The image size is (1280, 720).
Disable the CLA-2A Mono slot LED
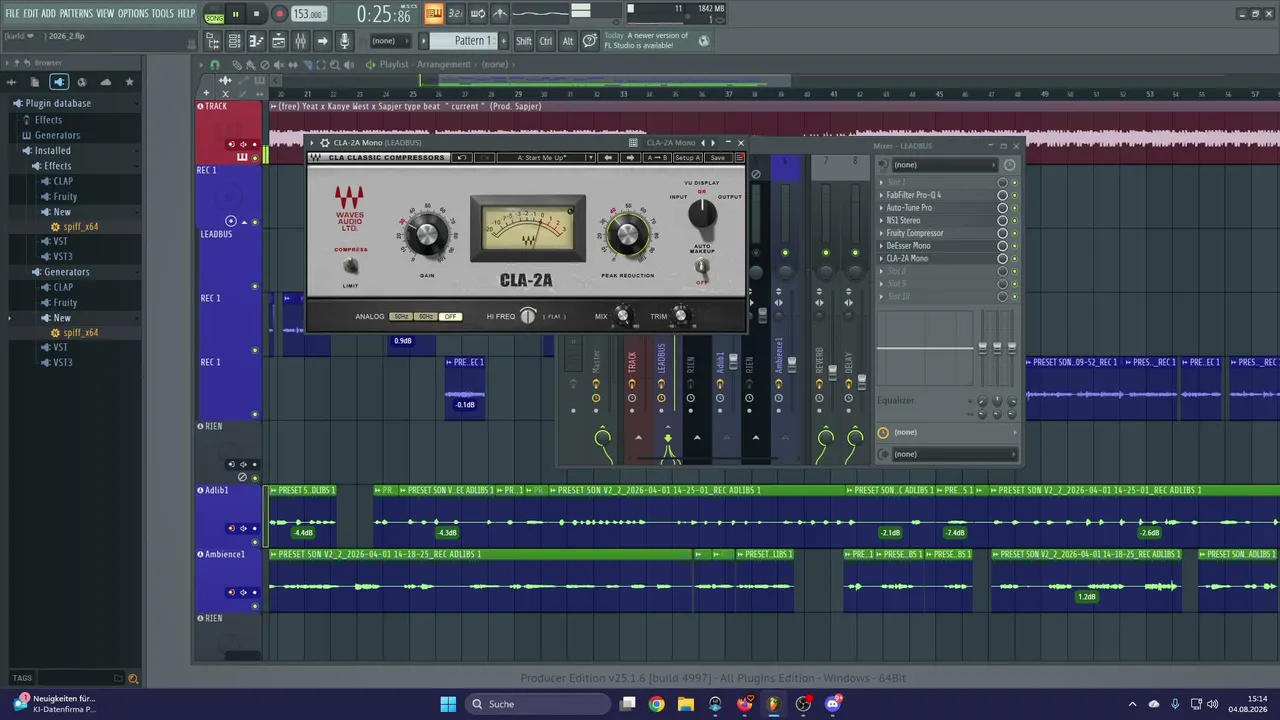pyautogui.click(x=1014, y=258)
